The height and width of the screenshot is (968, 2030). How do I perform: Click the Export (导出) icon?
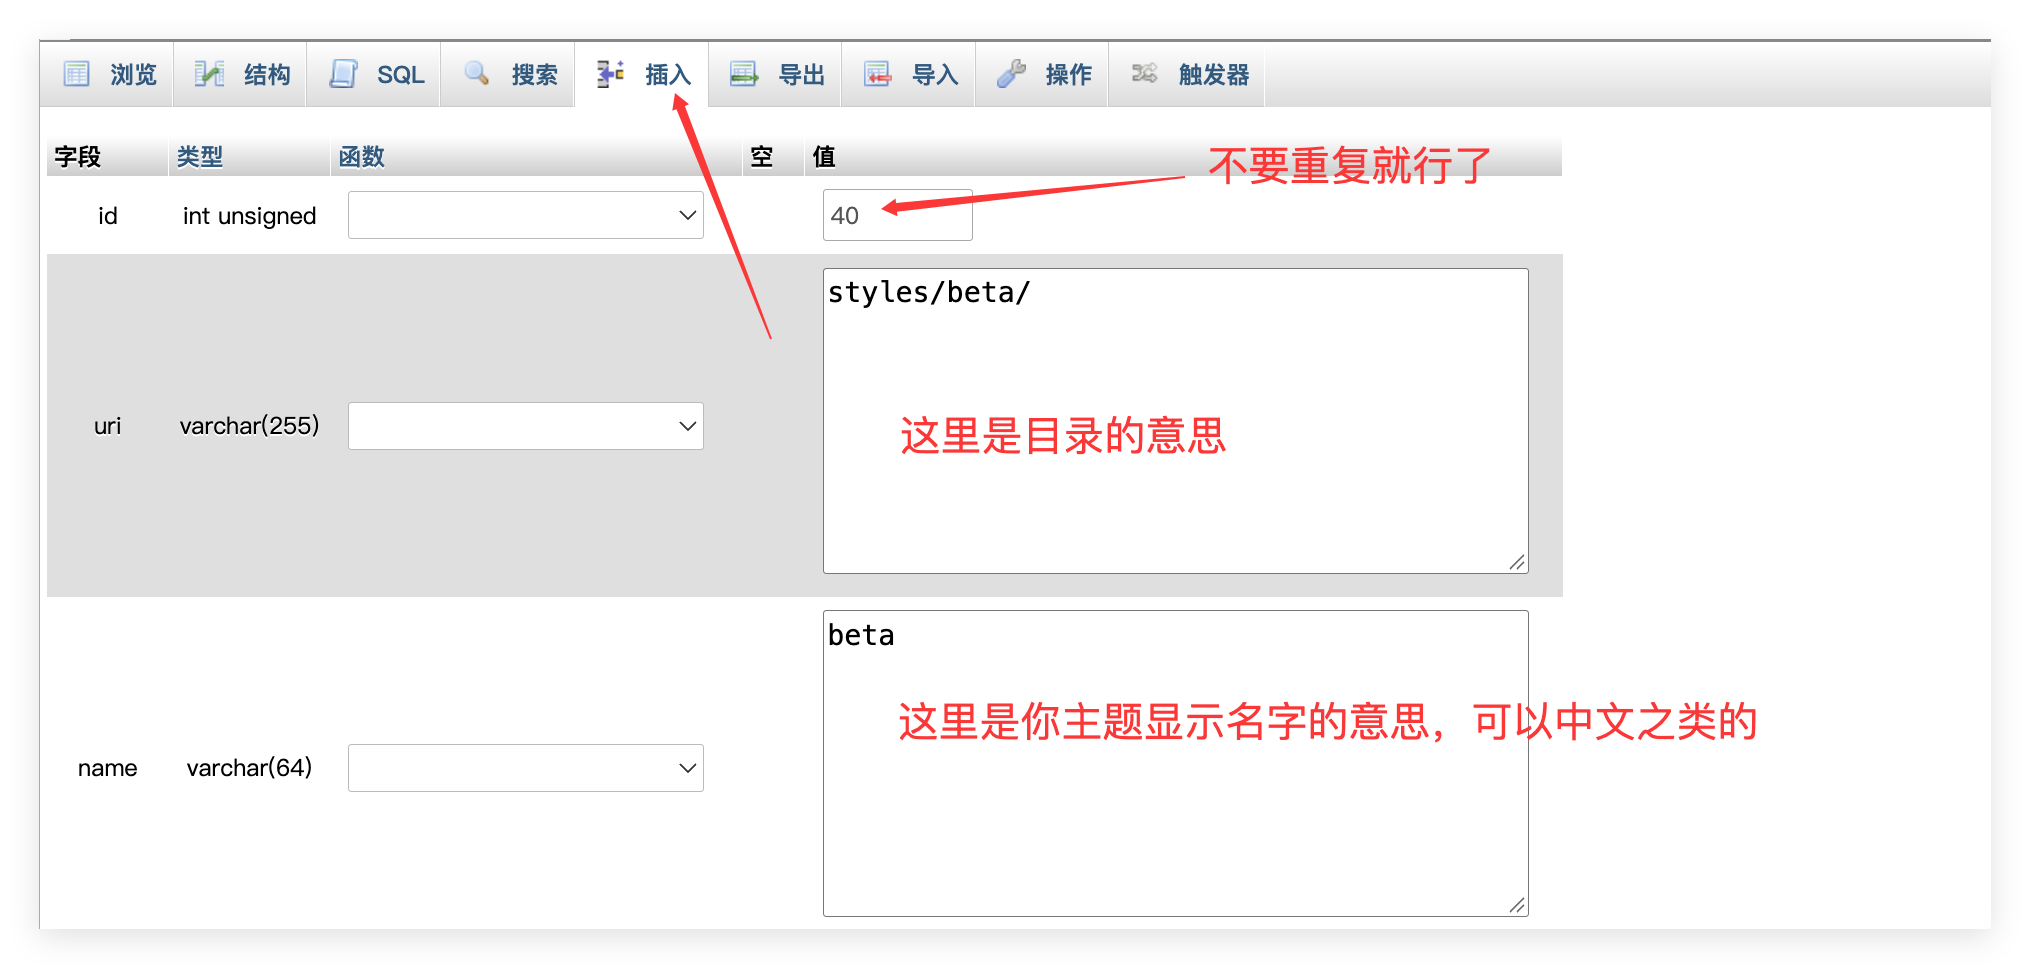point(744,74)
